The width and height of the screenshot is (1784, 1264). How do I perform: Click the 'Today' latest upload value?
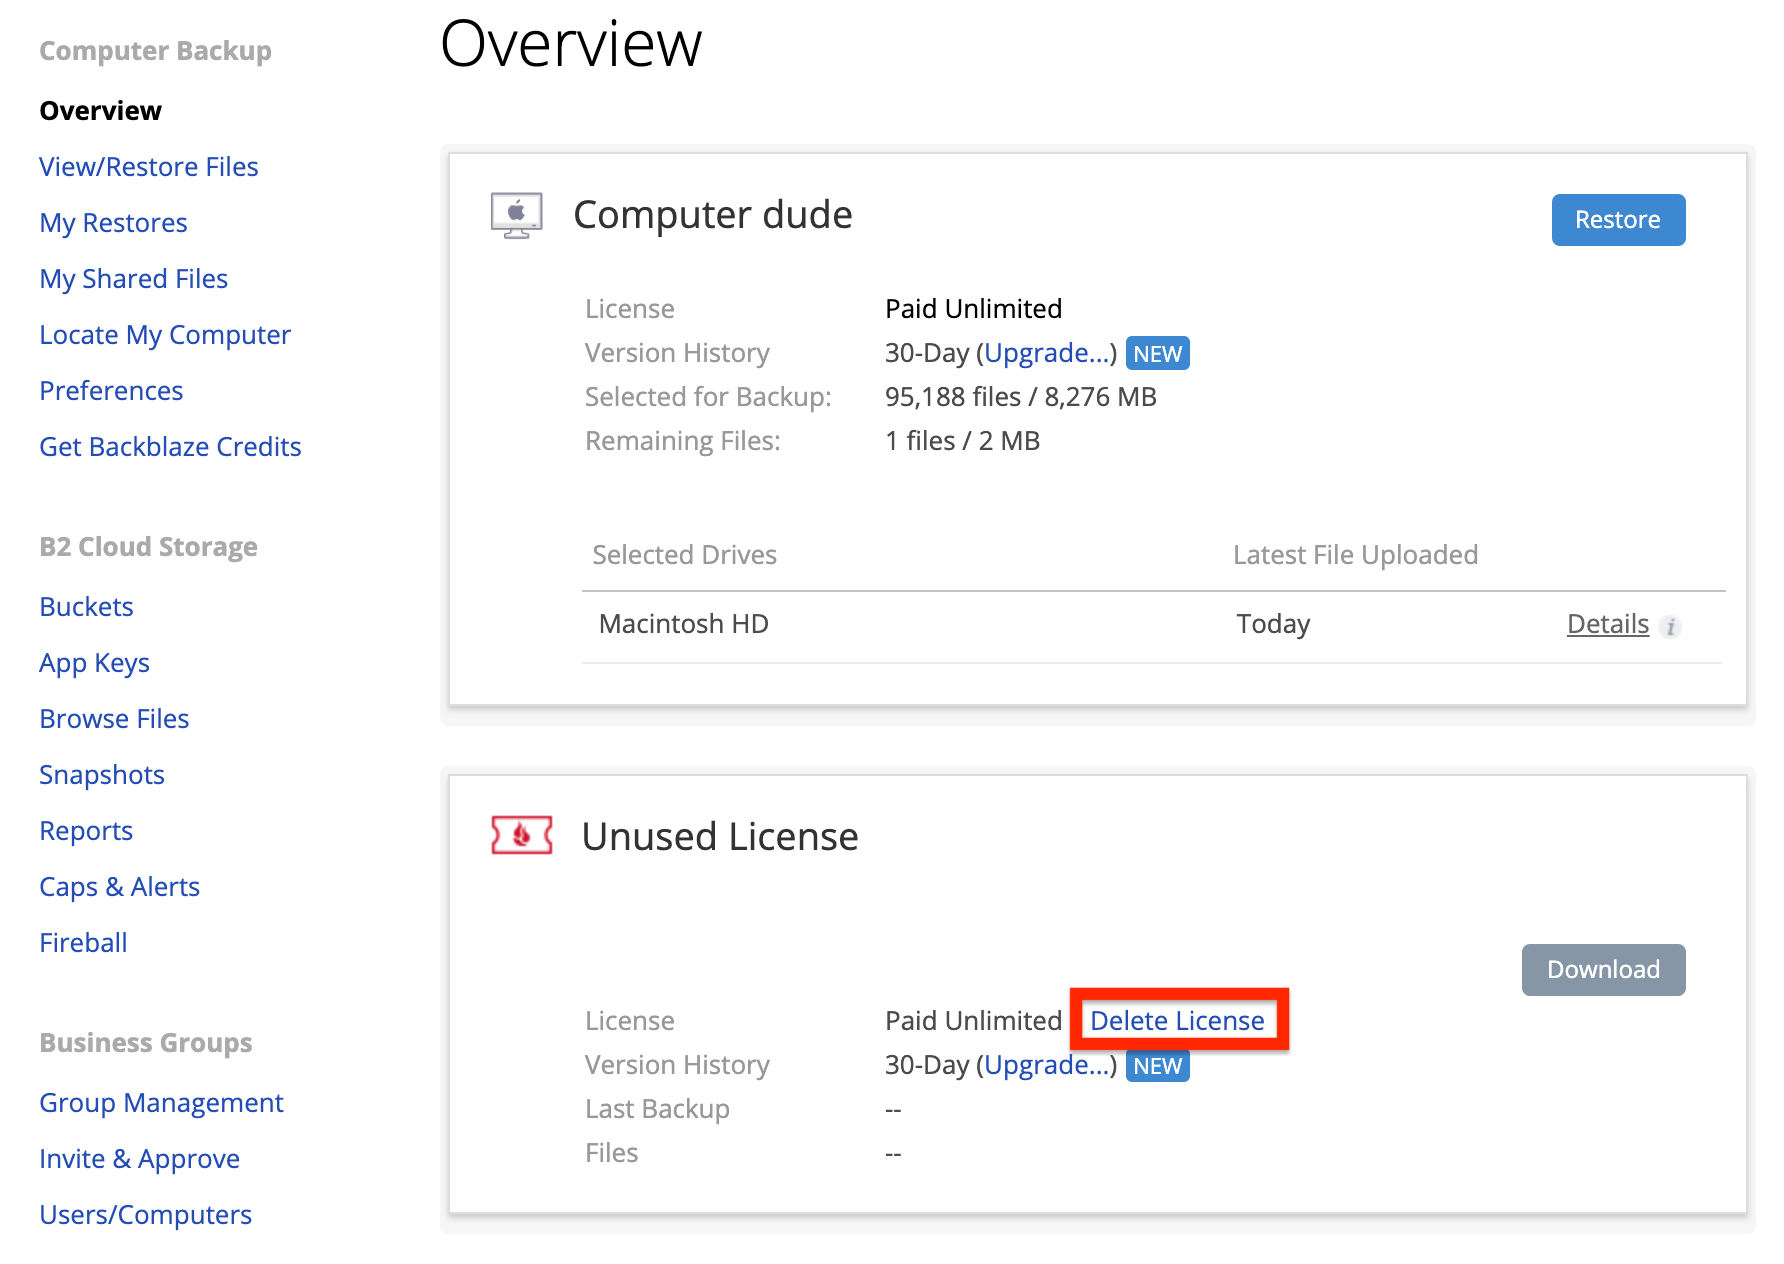[x=1273, y=624]
